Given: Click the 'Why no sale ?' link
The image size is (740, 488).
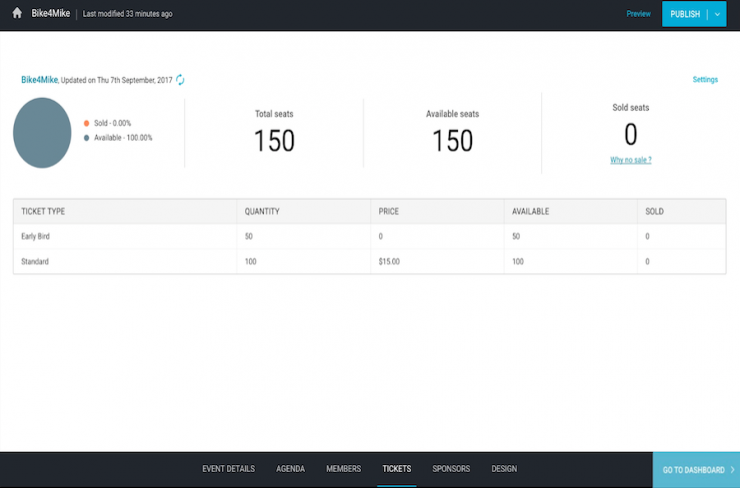Looking at the screenshot, I should 631,160.
